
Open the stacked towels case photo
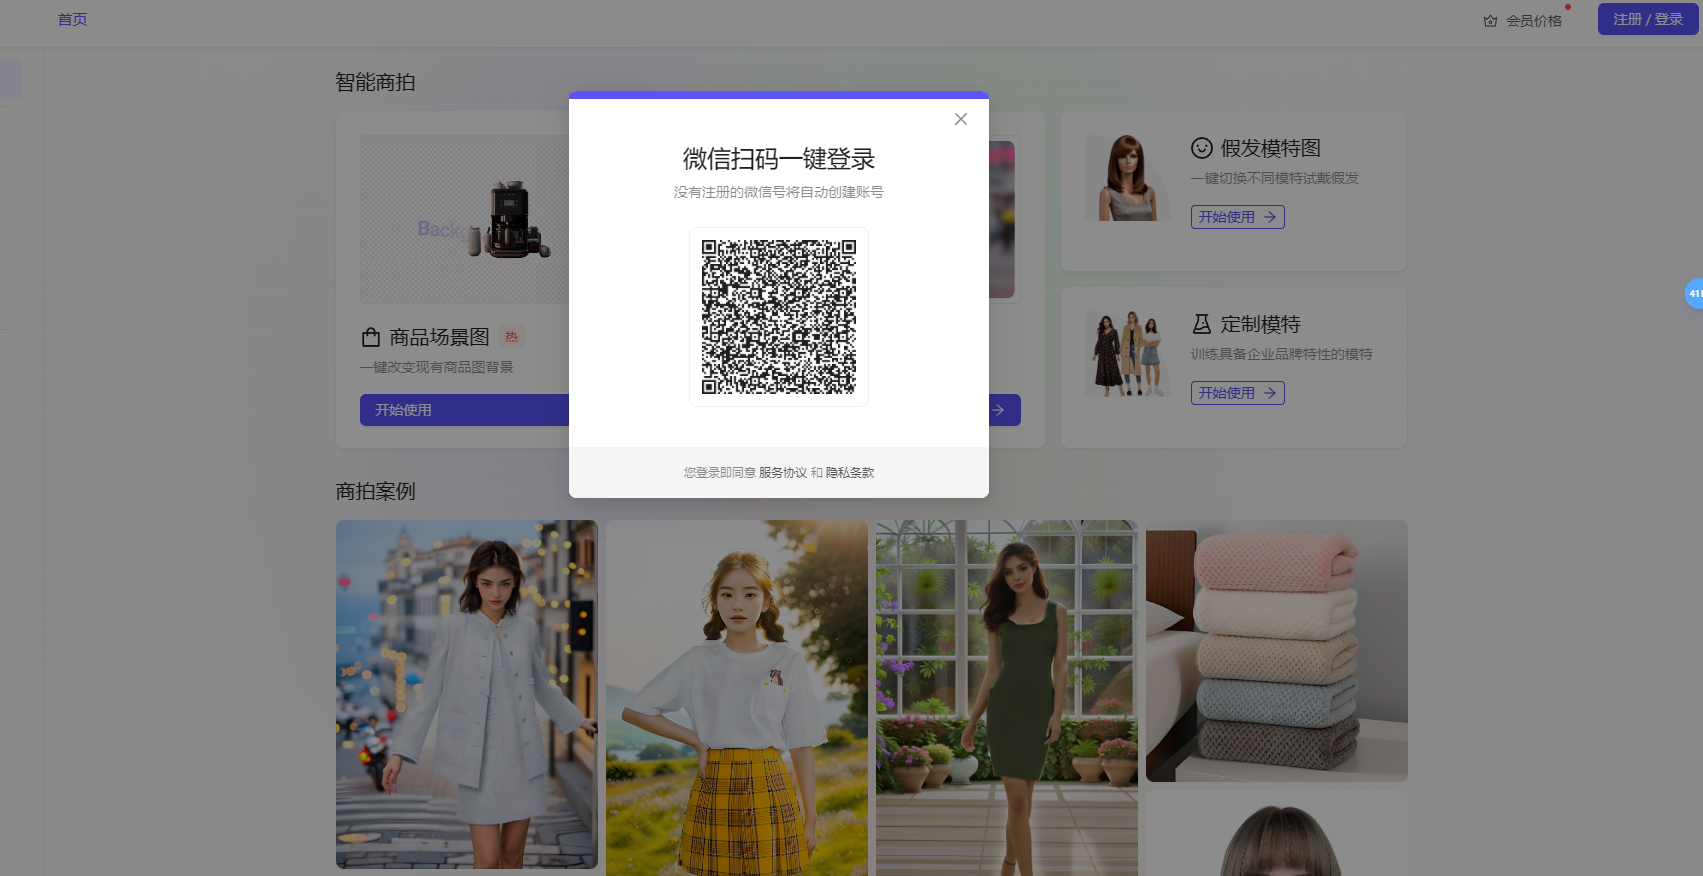tap(1277, 651)
